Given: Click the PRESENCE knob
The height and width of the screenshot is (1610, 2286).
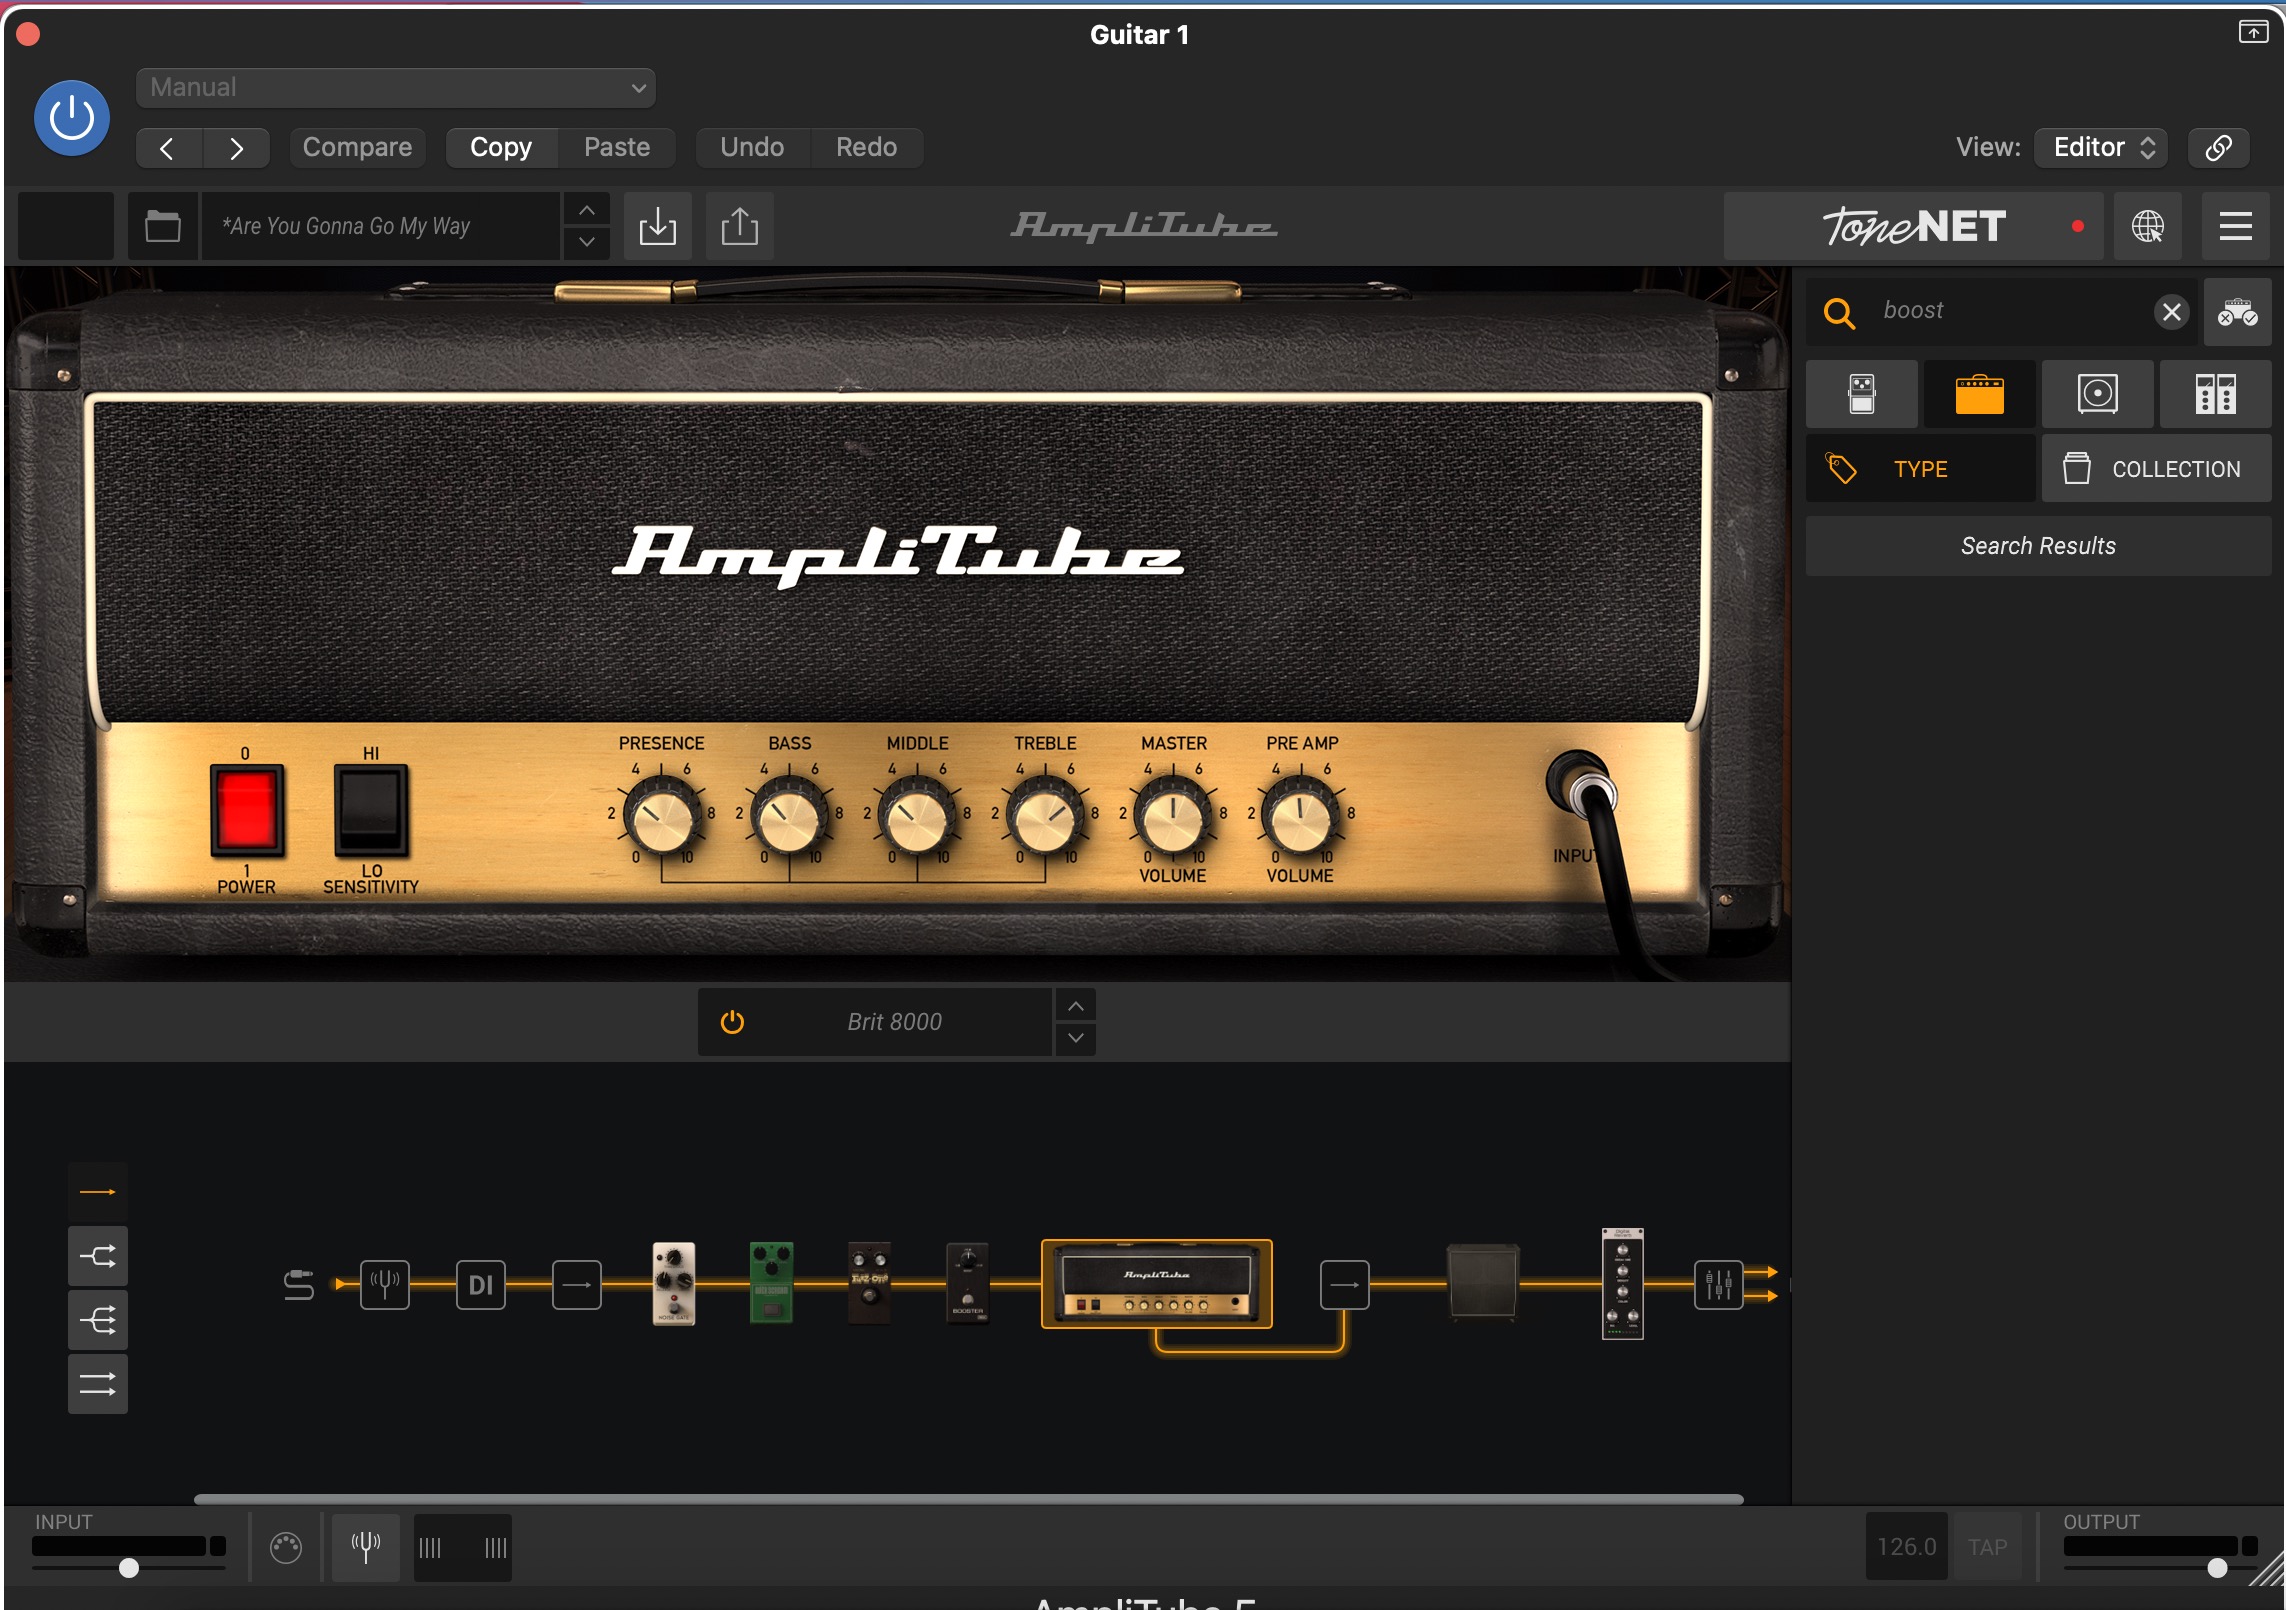Looking at the screenshot, I should pyautogui.click(x=662, y=817).
